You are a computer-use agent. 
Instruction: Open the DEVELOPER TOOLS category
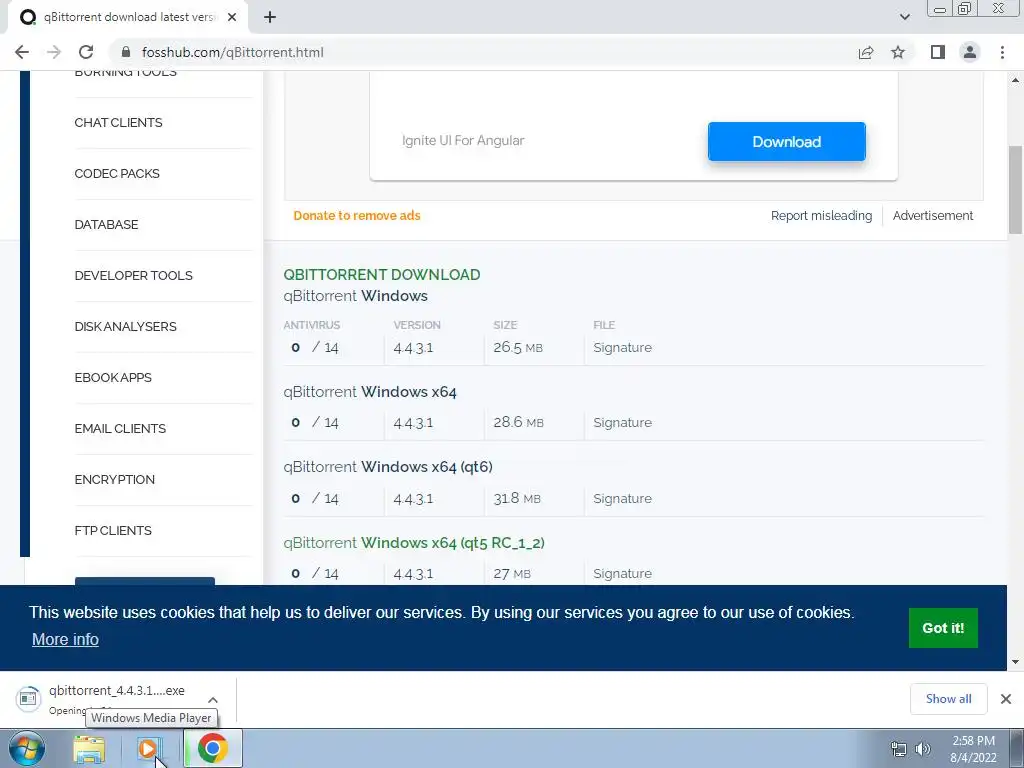coord(133,276)
